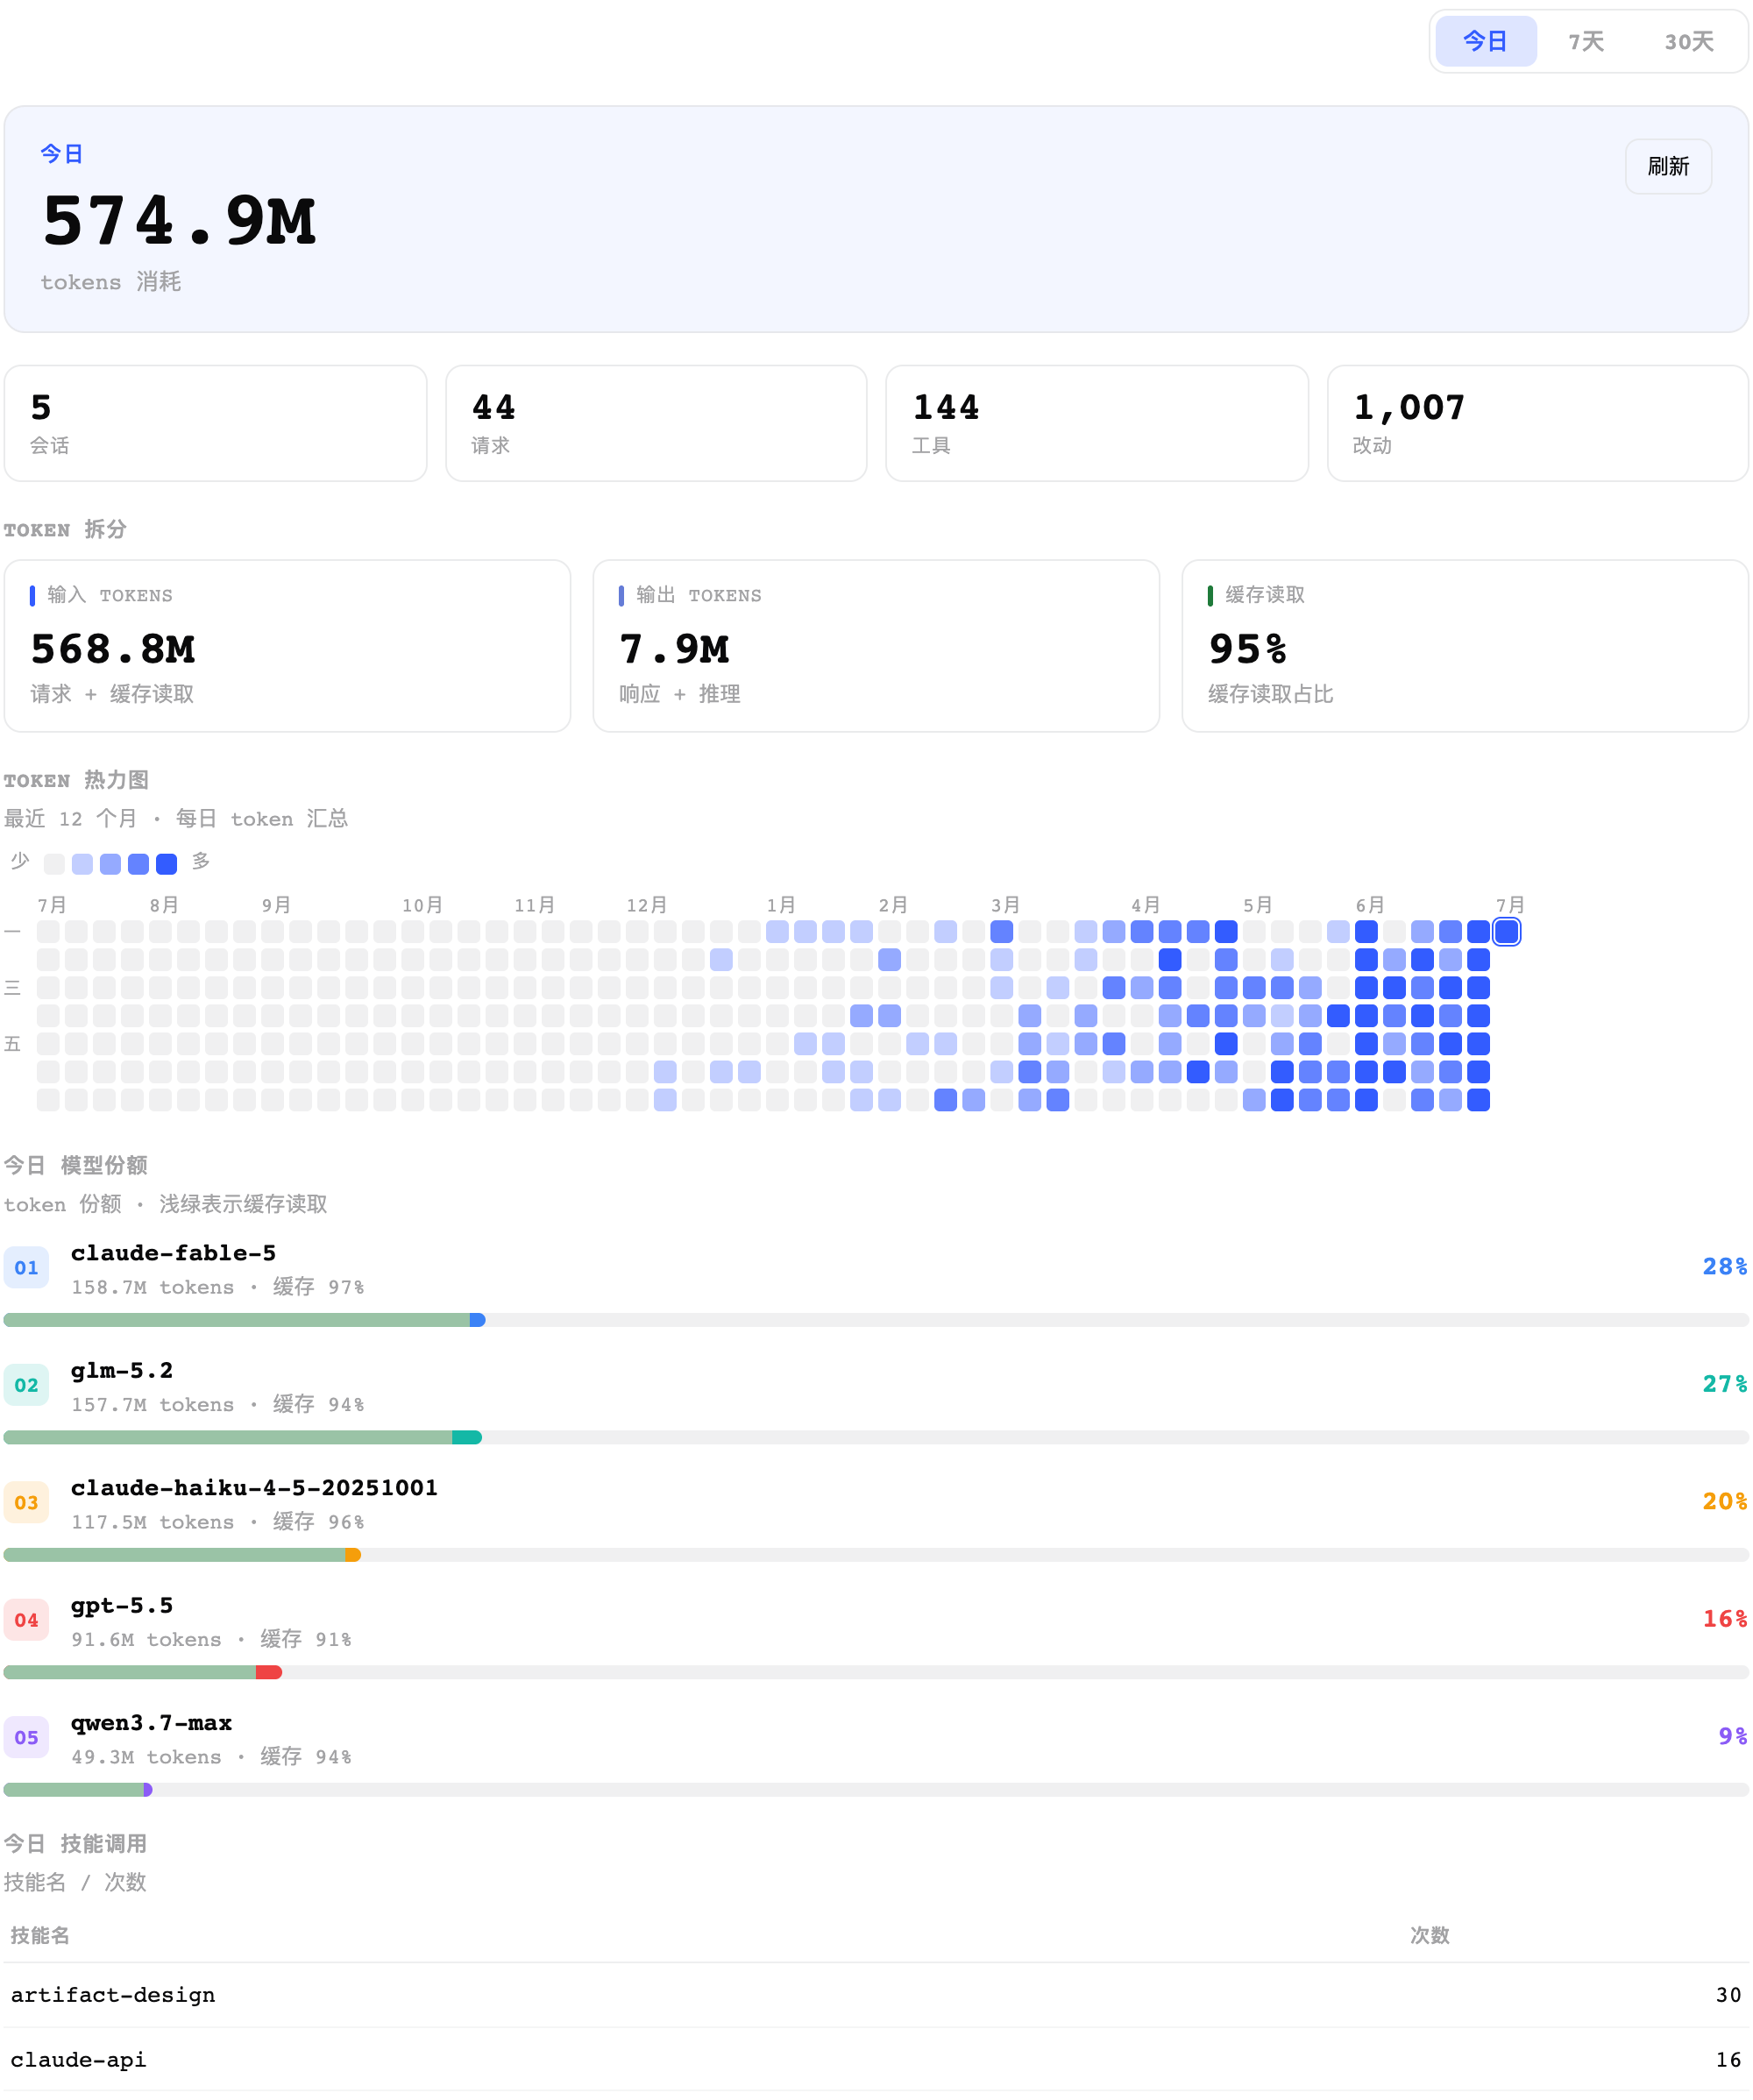Click the 05 rank badge for qwen3.7-max

click(26, 1738)
